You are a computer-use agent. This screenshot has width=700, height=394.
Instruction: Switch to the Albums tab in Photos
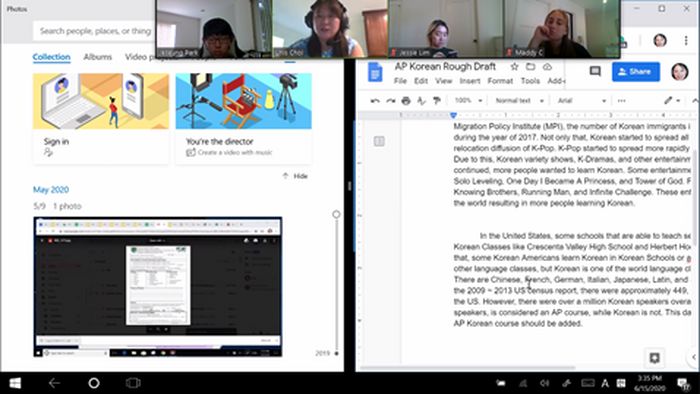point(97,57)
